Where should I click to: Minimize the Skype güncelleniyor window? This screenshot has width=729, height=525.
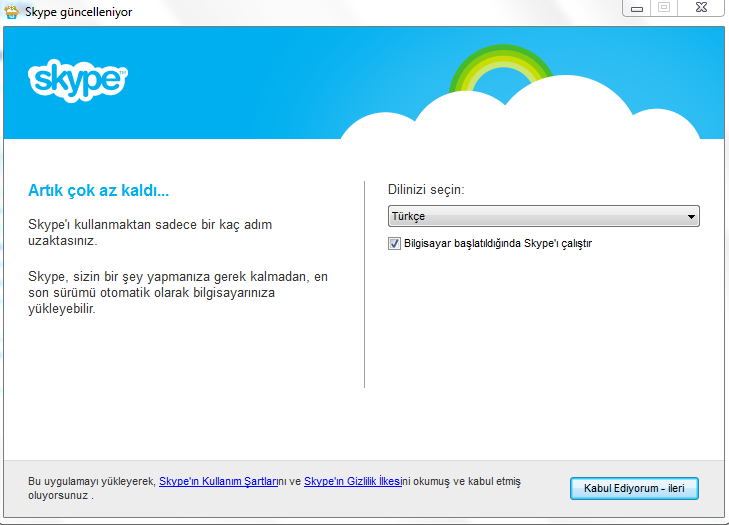click(x=636, y=8)
